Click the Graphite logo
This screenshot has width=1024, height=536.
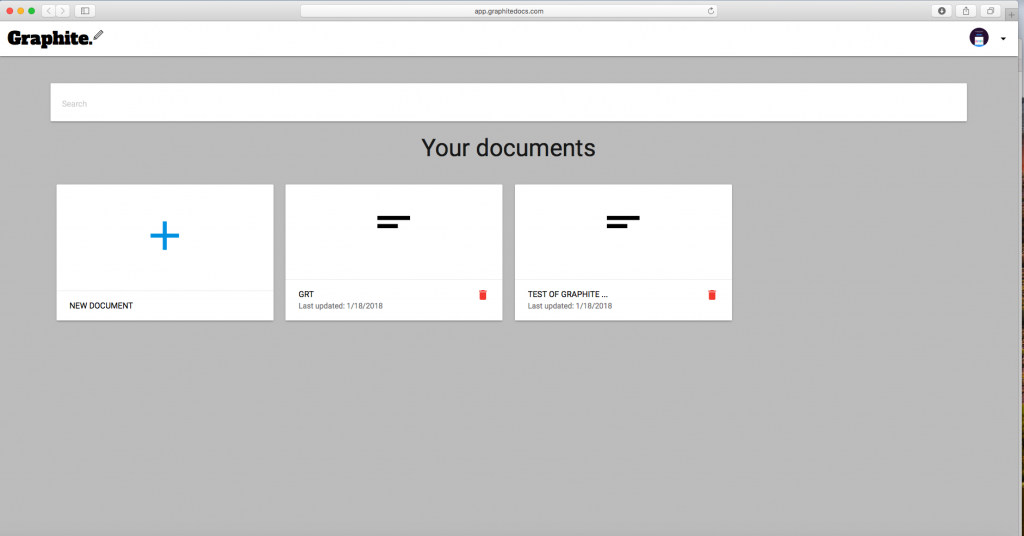point(56,39)
